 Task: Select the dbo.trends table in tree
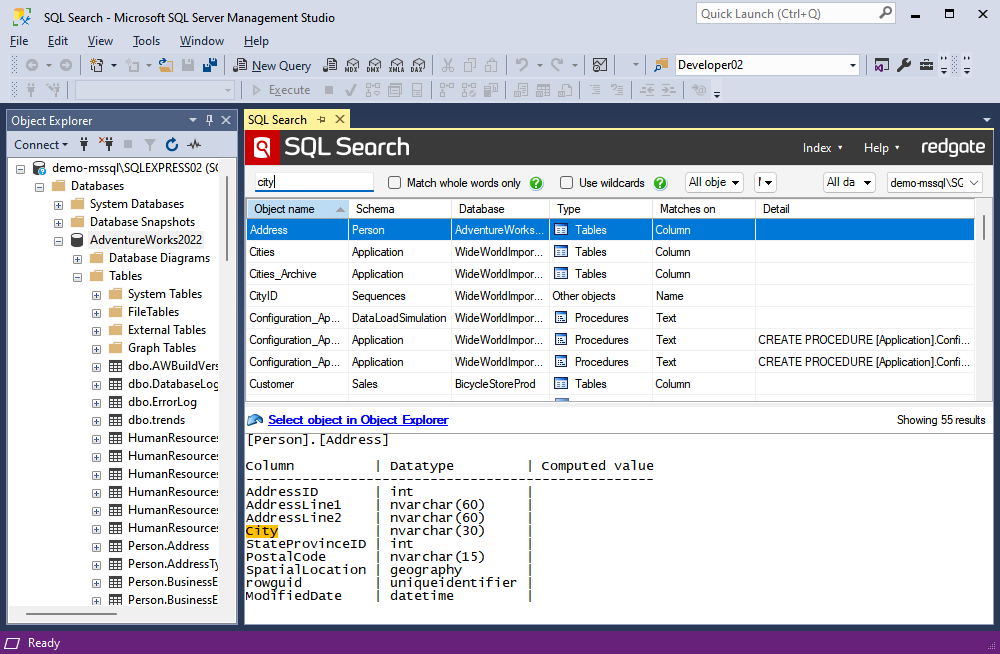[156, 420]
